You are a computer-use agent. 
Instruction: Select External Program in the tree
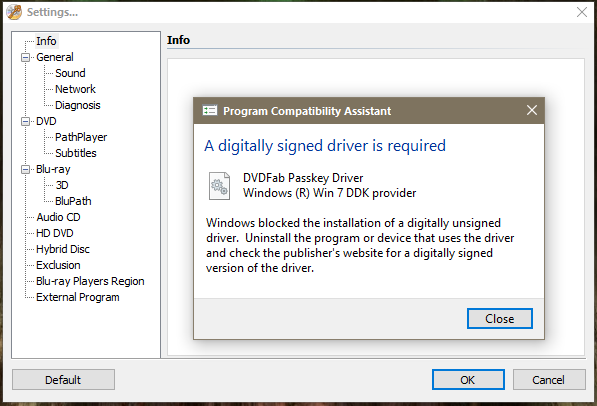78,297
